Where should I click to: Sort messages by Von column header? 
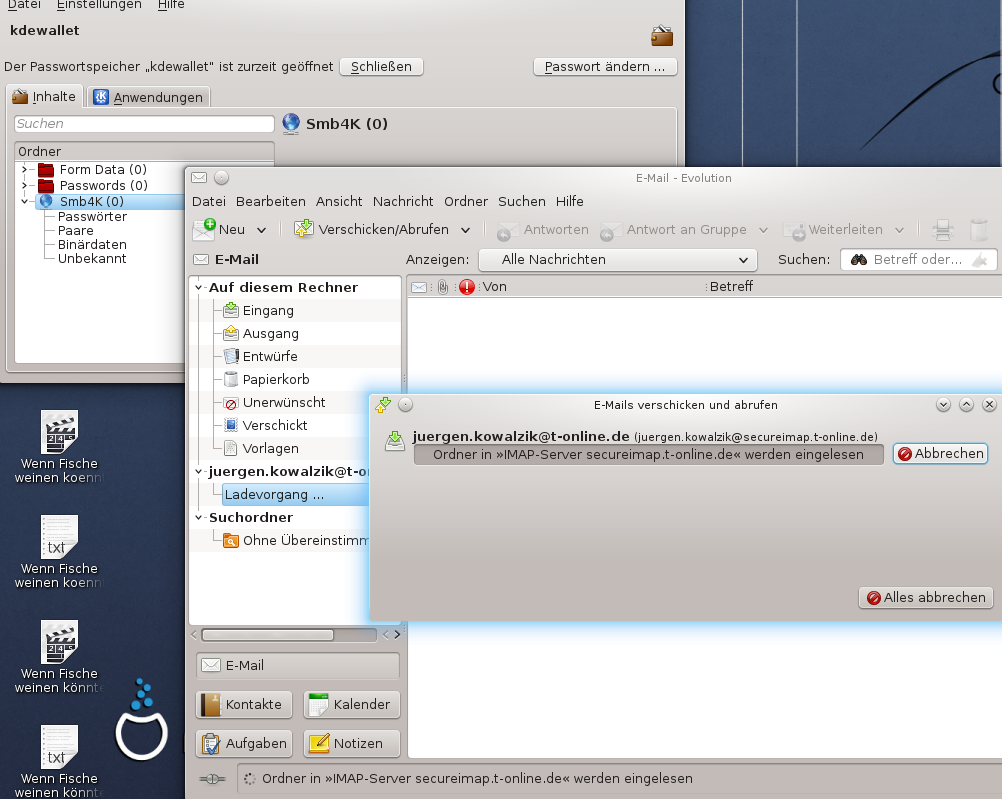click(495, 287)
